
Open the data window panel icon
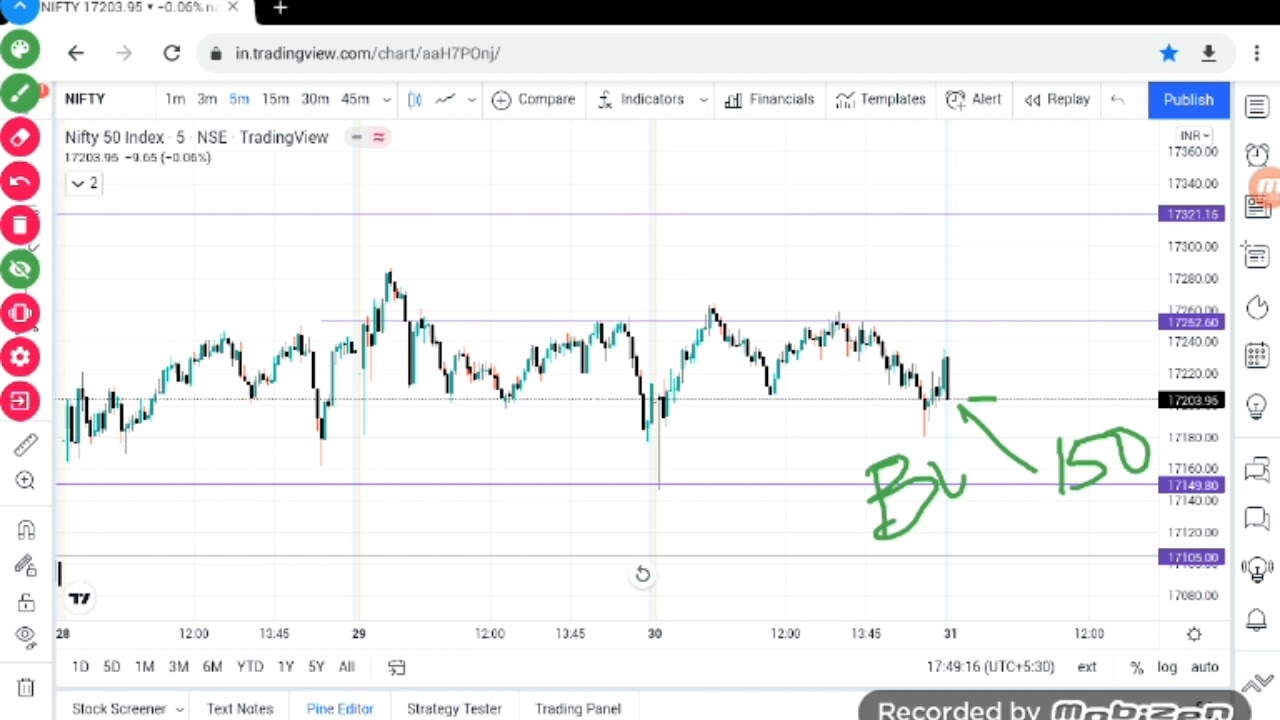pos(1257,256)
